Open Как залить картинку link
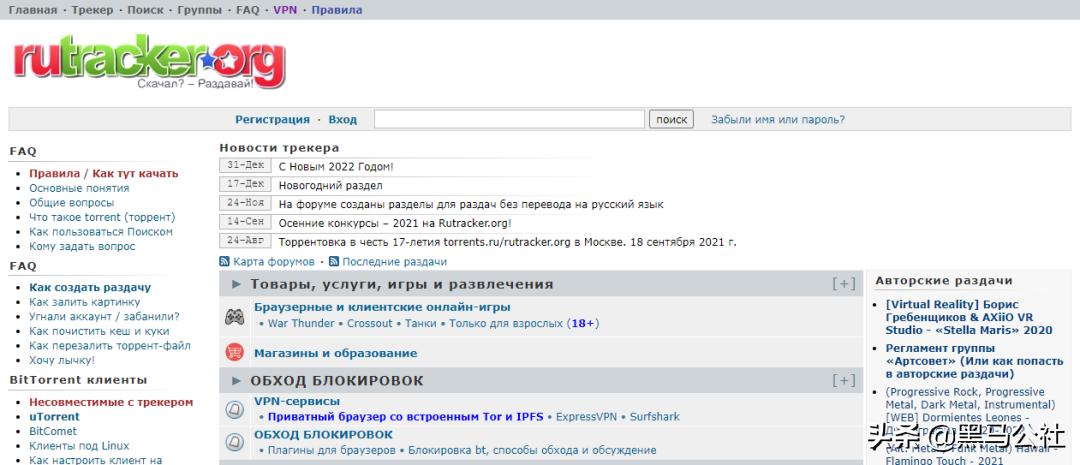The width and height of the screenshot is (1080, 465). [85, 302]
